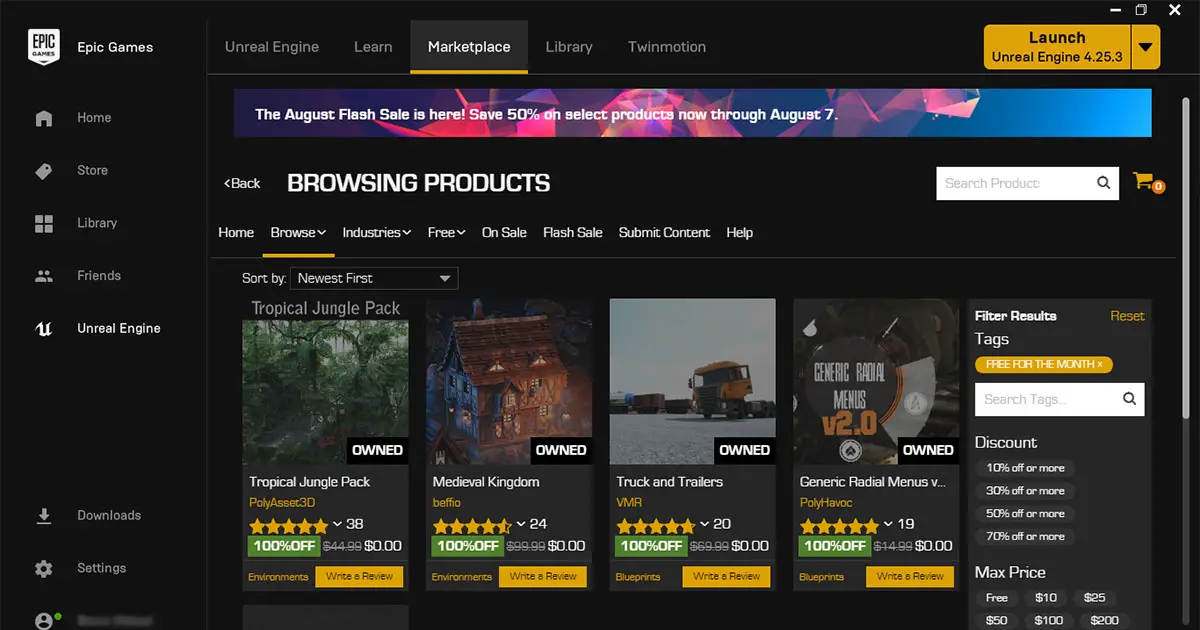Open Home via the house icon
The image size is (1200, 630).
click(44, 118)
